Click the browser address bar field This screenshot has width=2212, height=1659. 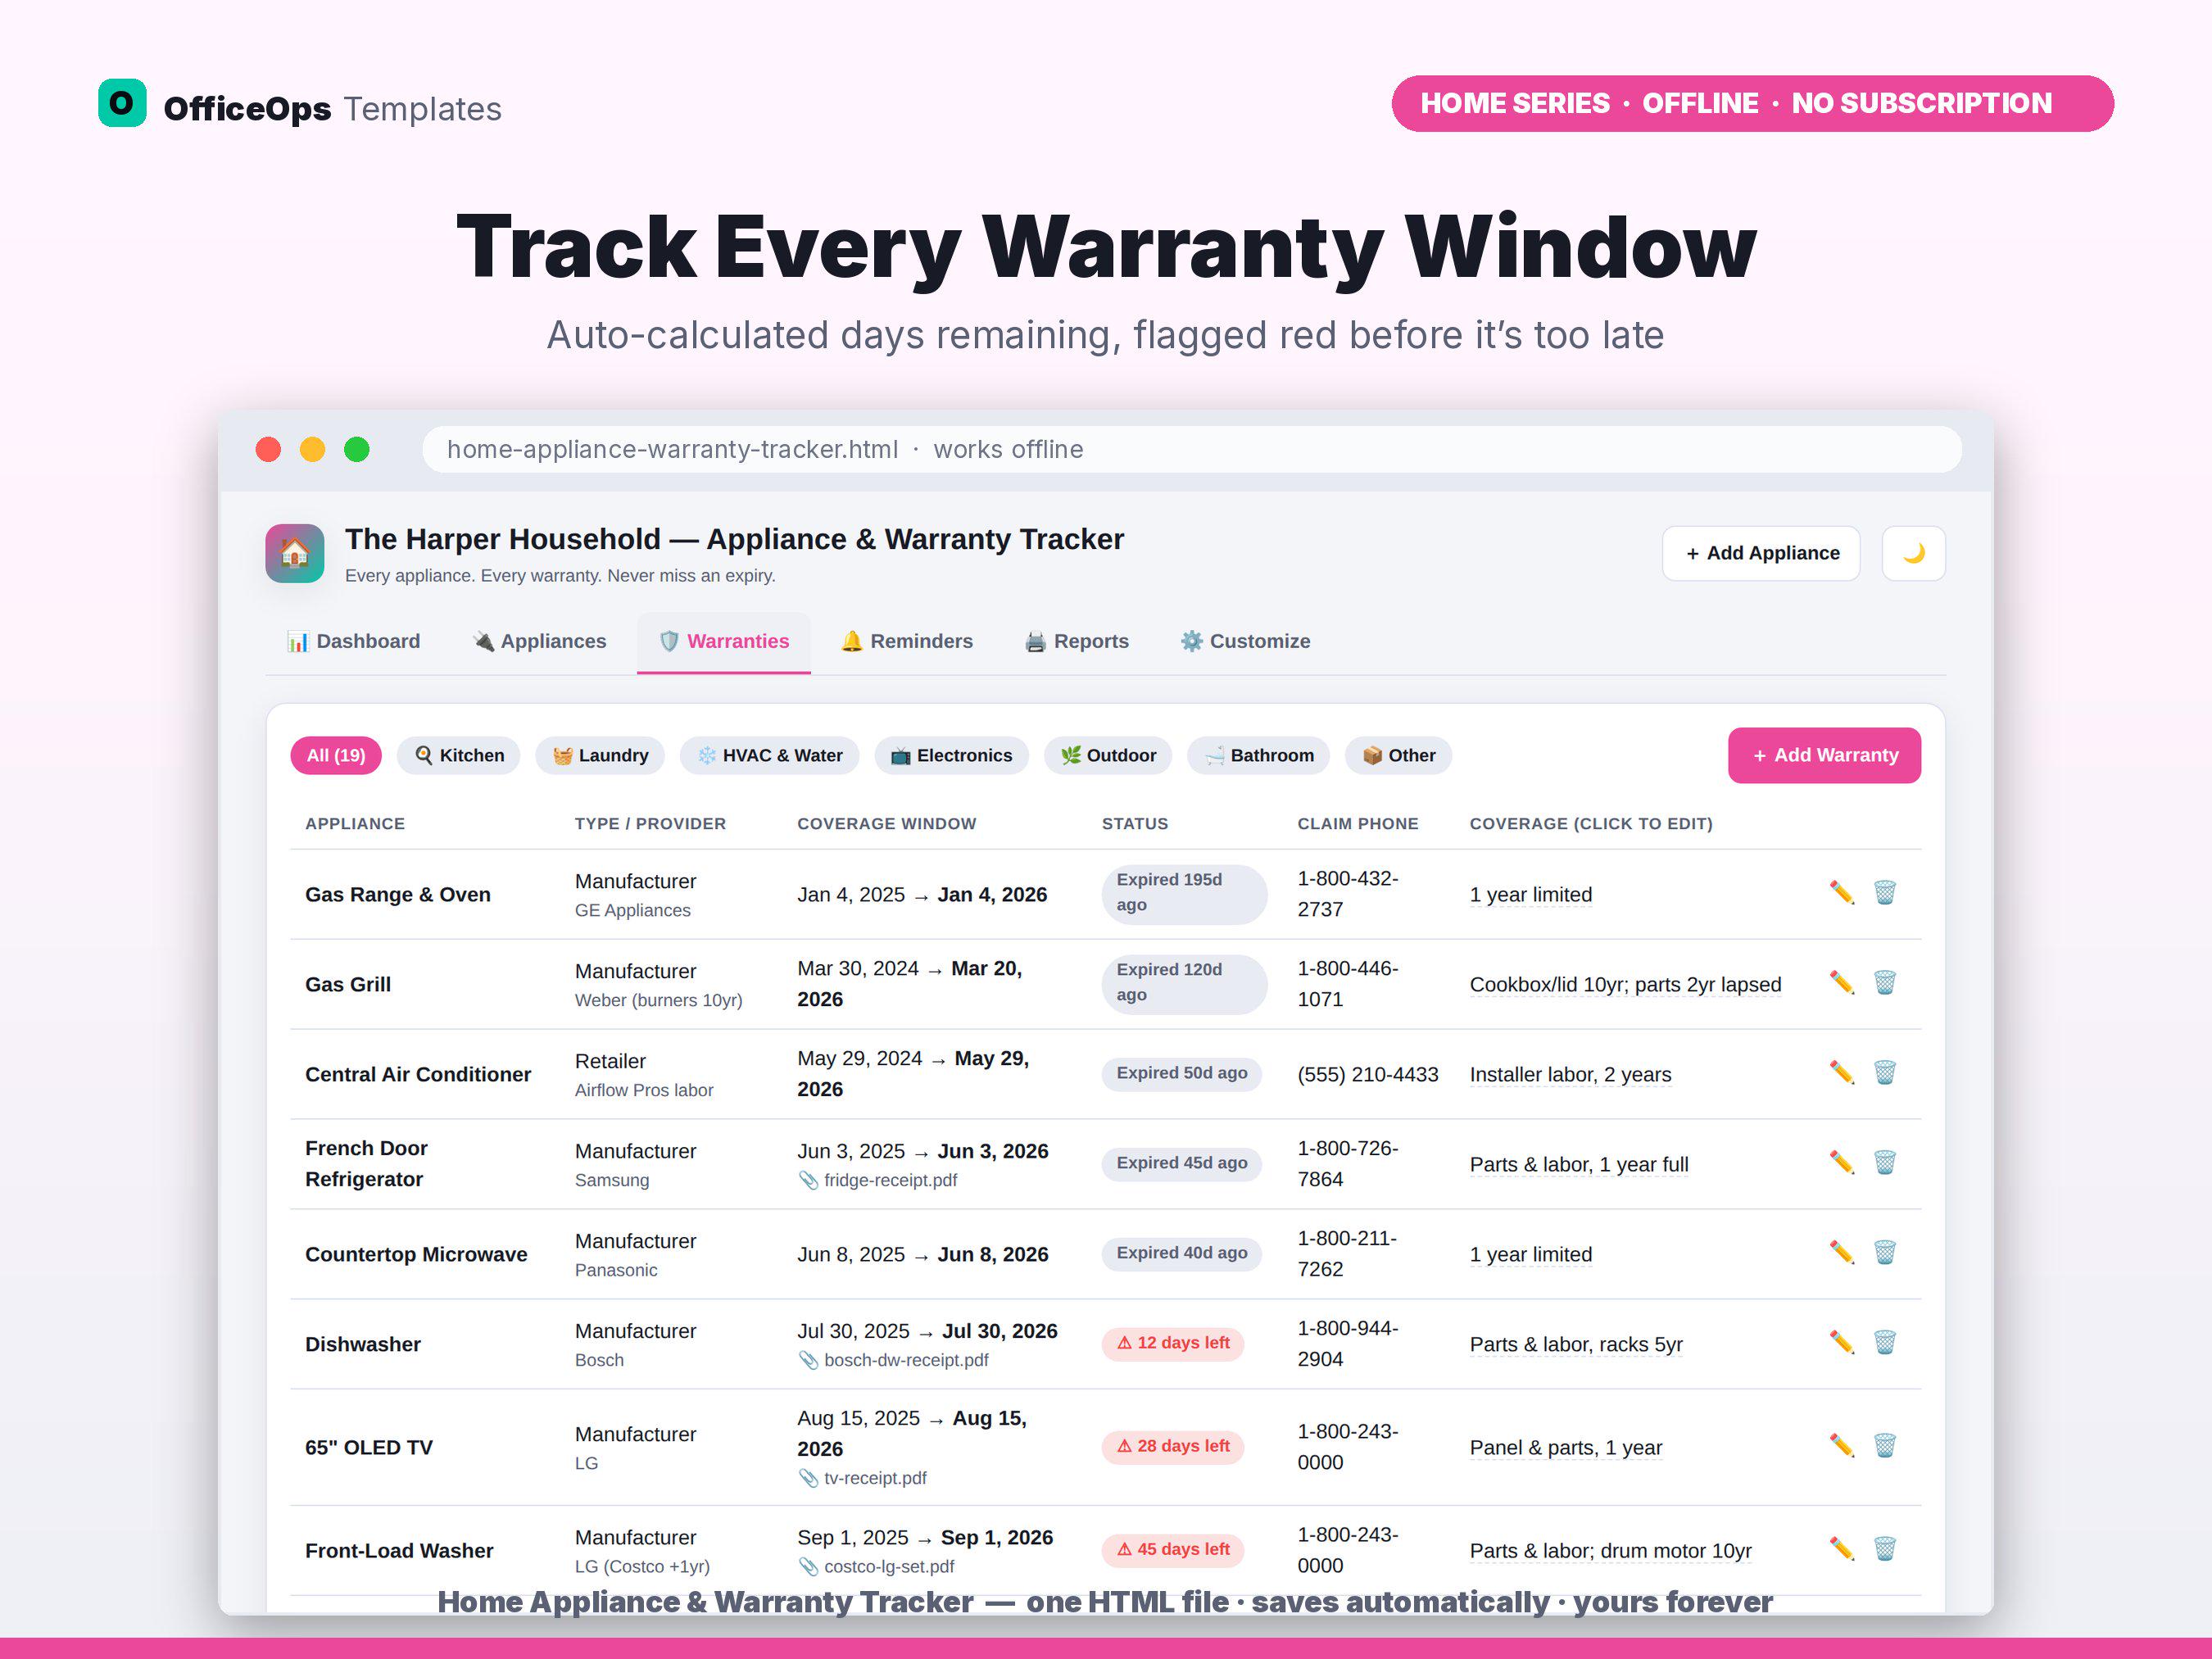click(1191, 449)
